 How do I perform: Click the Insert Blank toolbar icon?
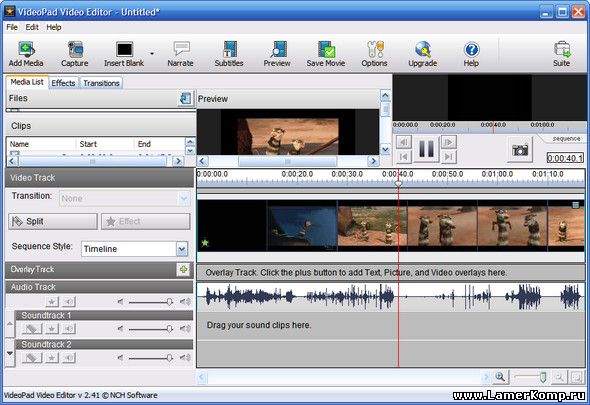[124, 54]
